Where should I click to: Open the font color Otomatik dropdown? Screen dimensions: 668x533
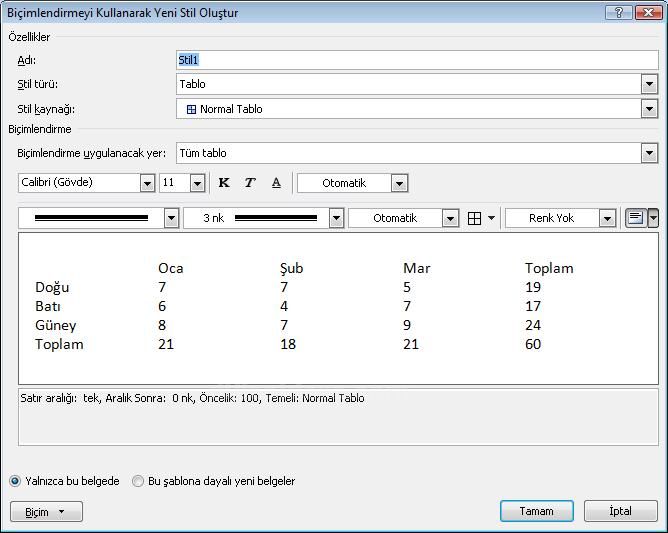[399, 183]
